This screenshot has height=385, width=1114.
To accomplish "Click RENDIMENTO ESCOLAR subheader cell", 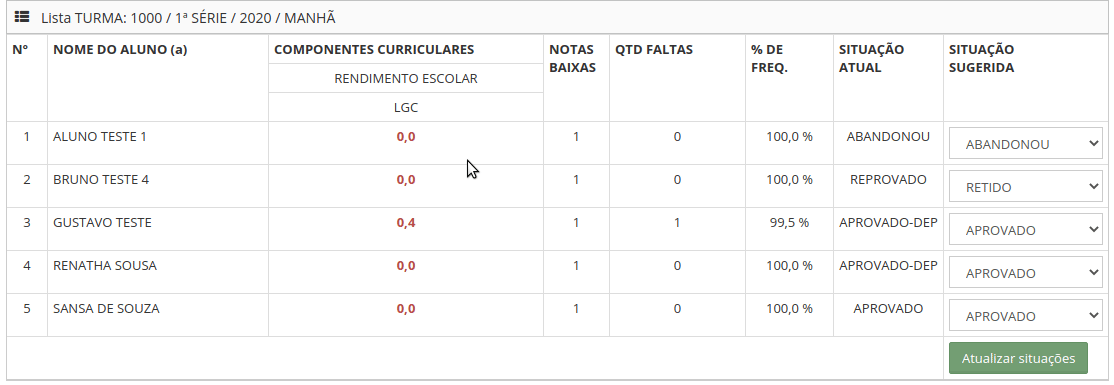I will (406, 78).
